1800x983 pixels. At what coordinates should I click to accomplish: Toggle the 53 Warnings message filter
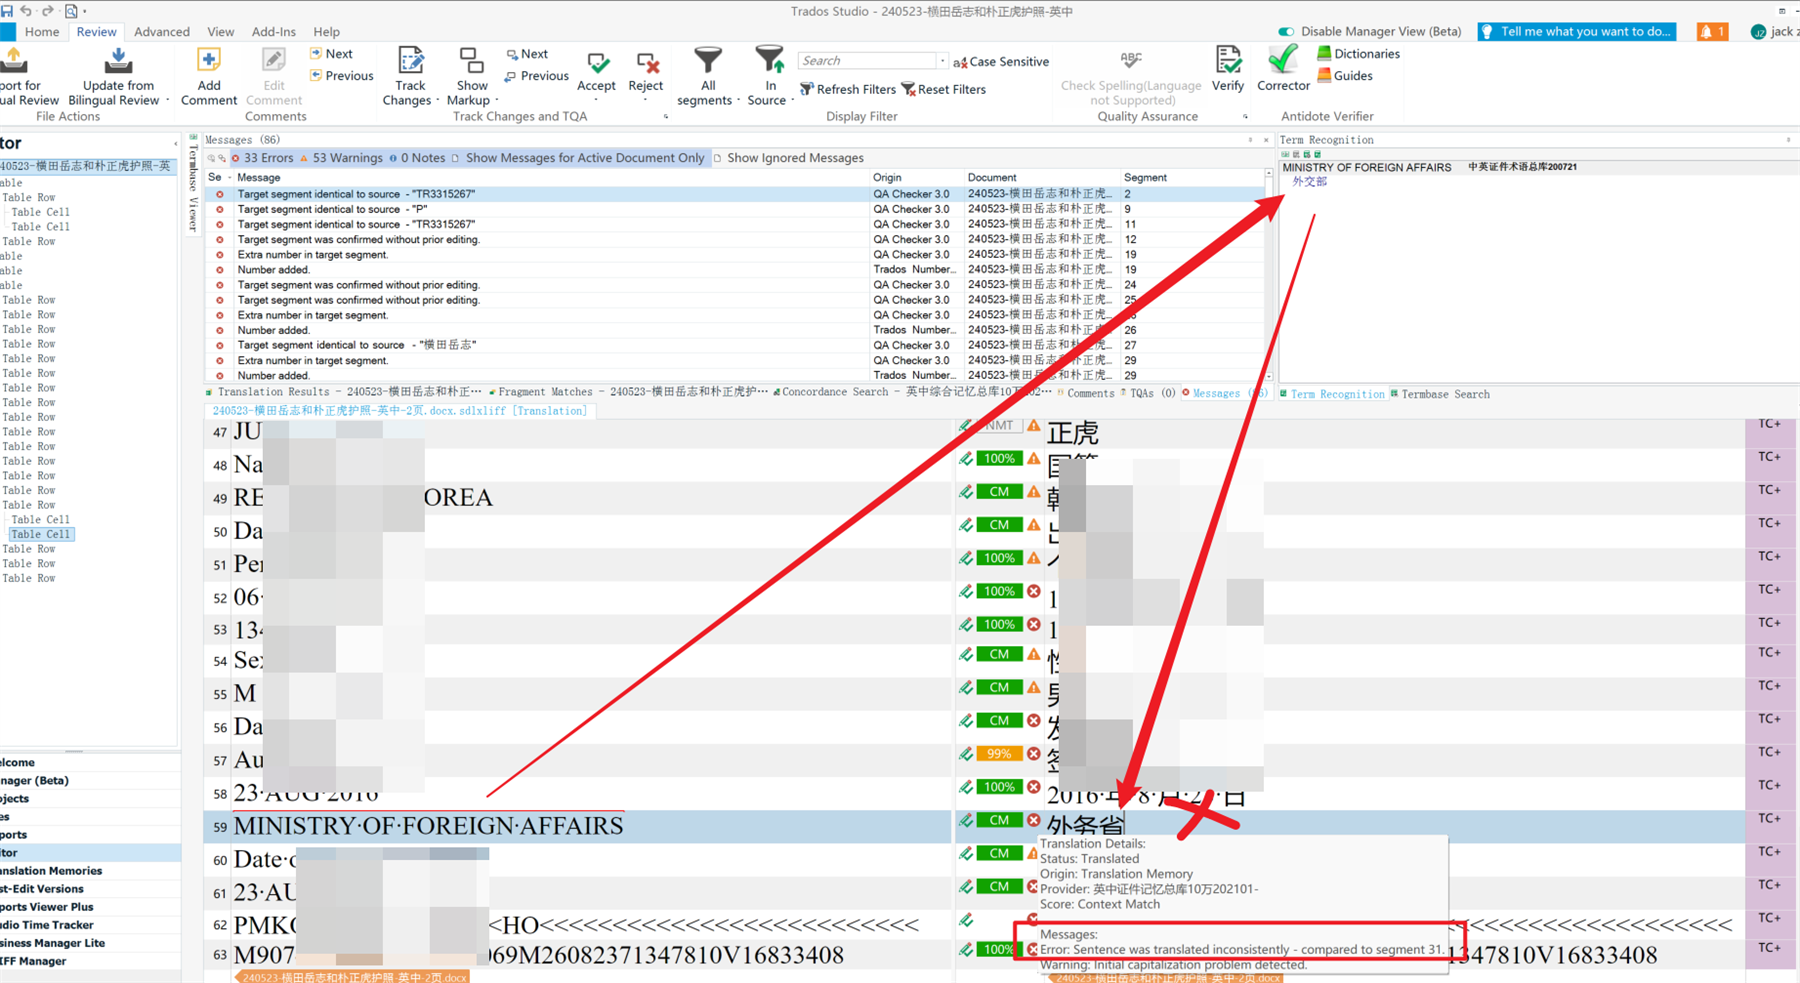[x=341, y=158]
